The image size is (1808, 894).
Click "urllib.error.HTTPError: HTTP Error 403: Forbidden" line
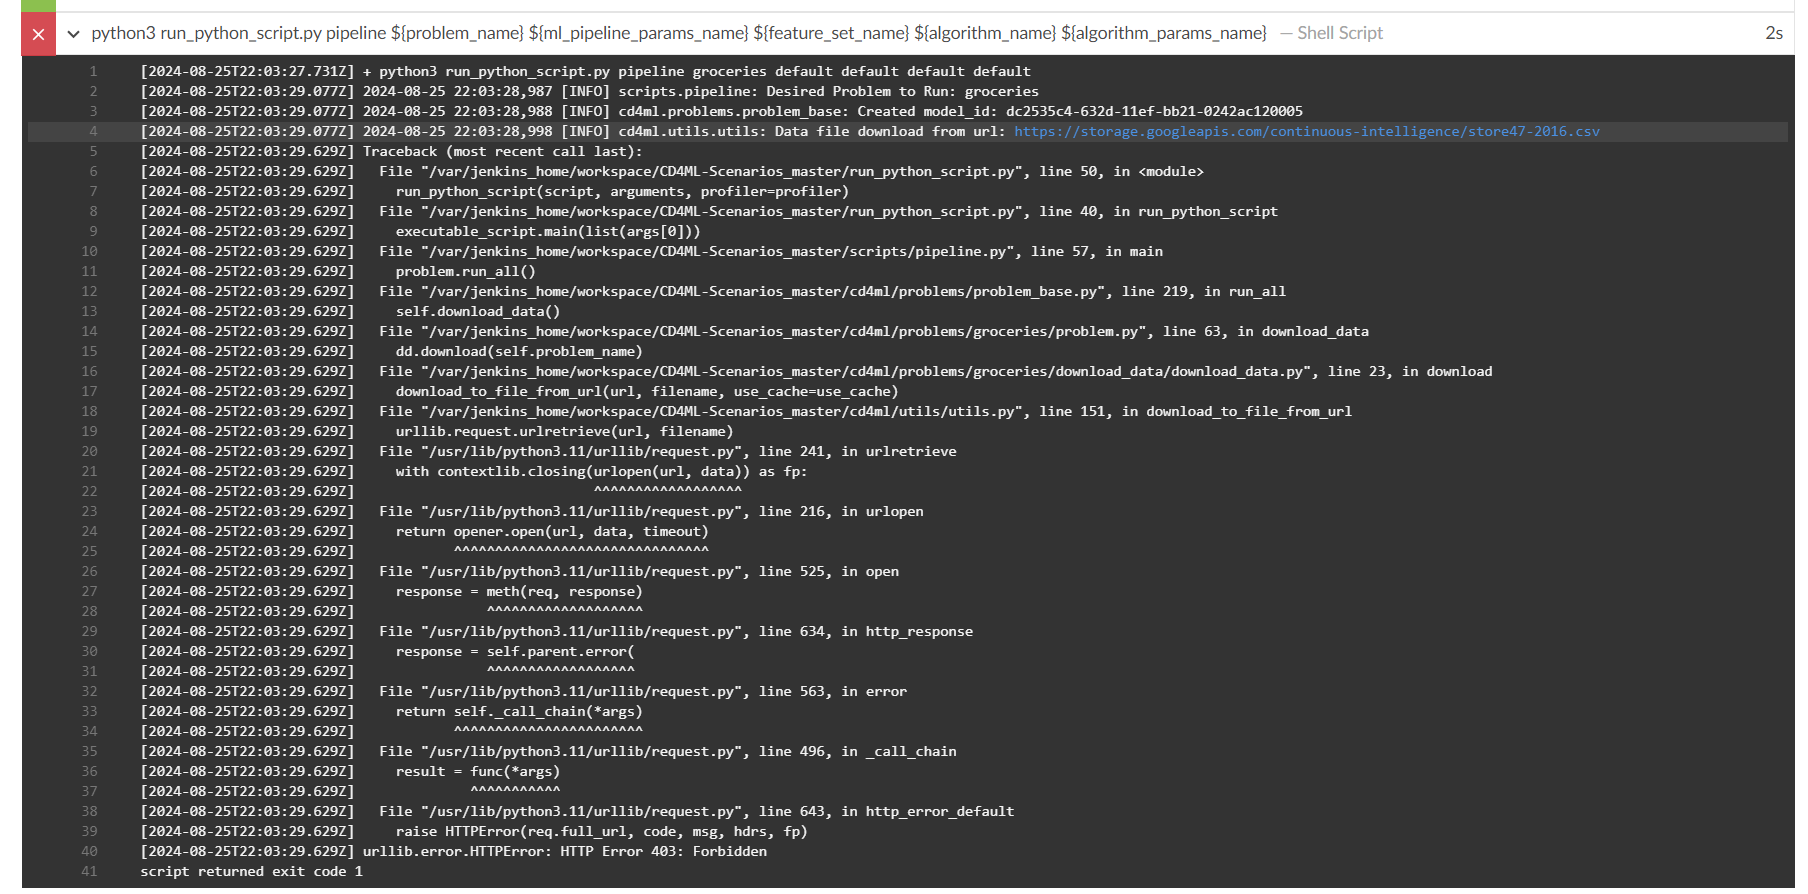pos(565,852)
